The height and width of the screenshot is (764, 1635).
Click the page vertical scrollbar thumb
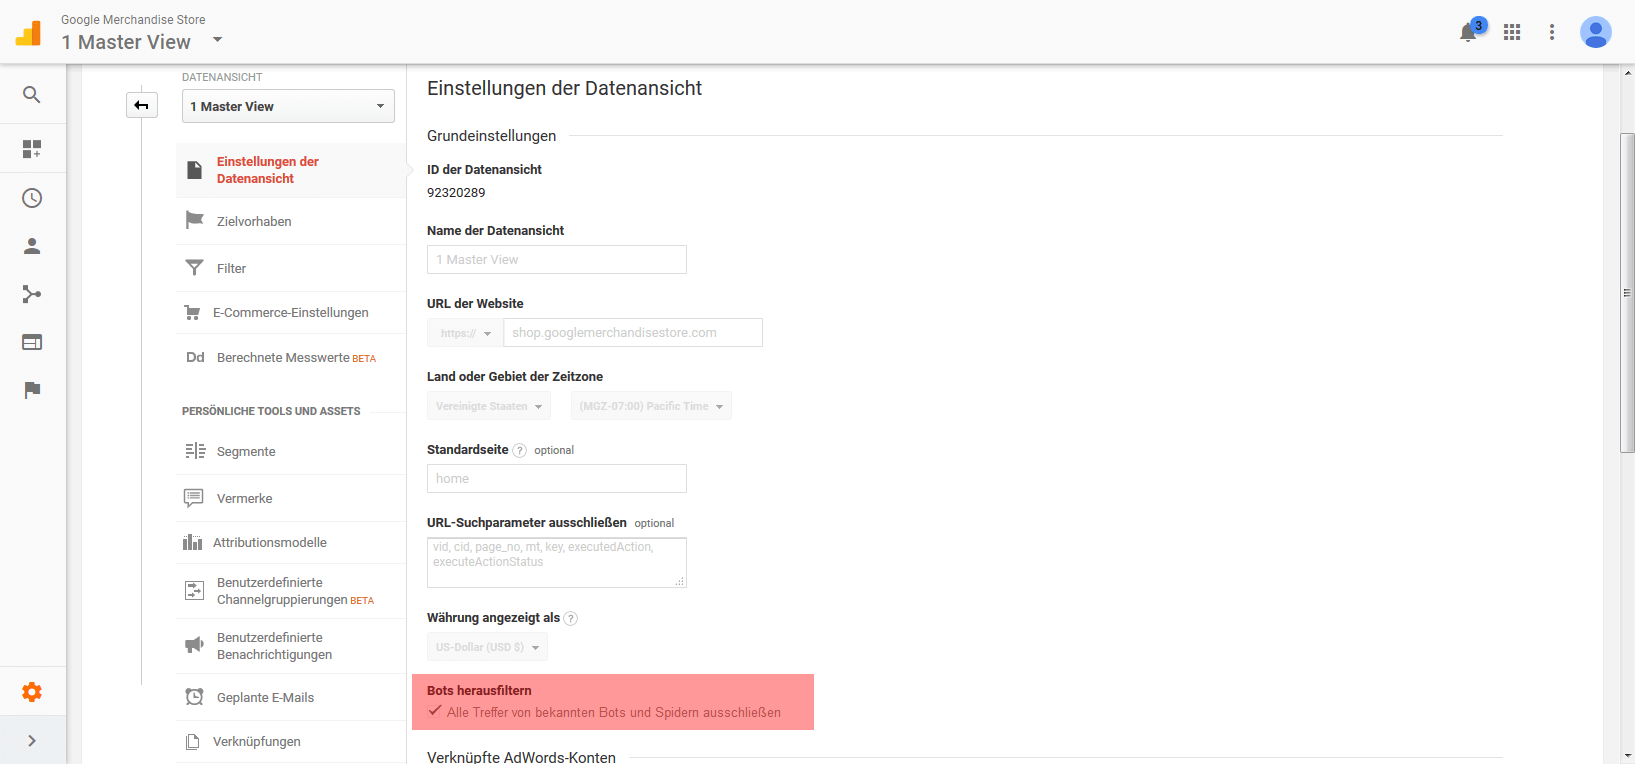coord(1627,293)
